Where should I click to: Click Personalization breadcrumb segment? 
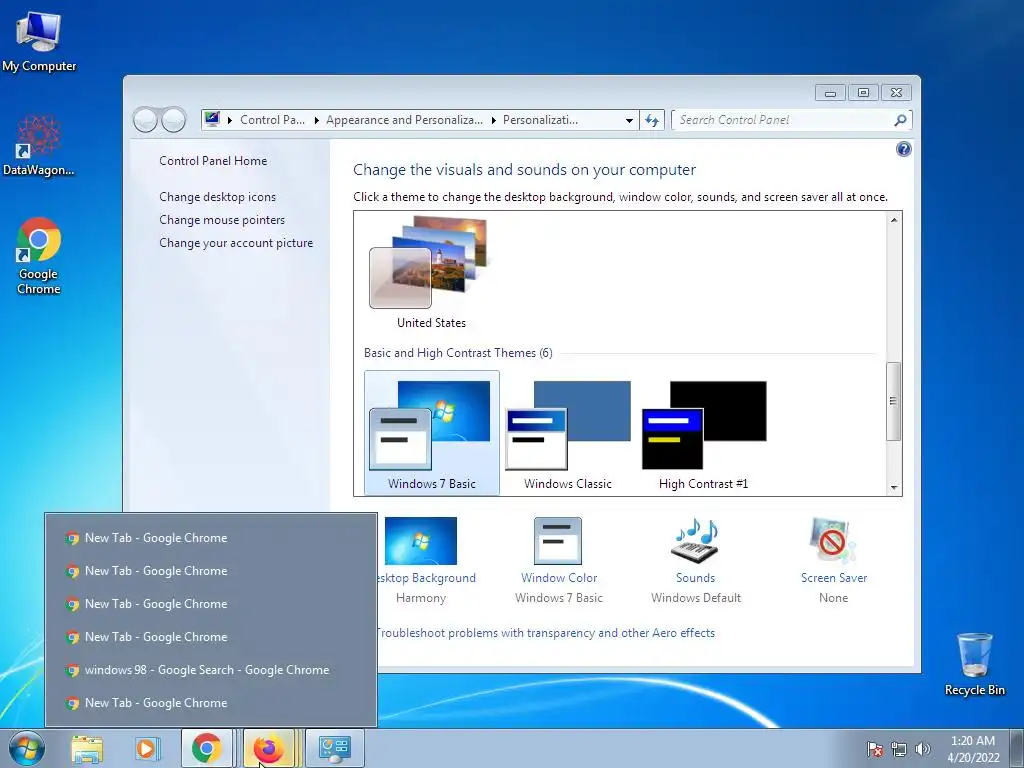[x=540, y=120]
